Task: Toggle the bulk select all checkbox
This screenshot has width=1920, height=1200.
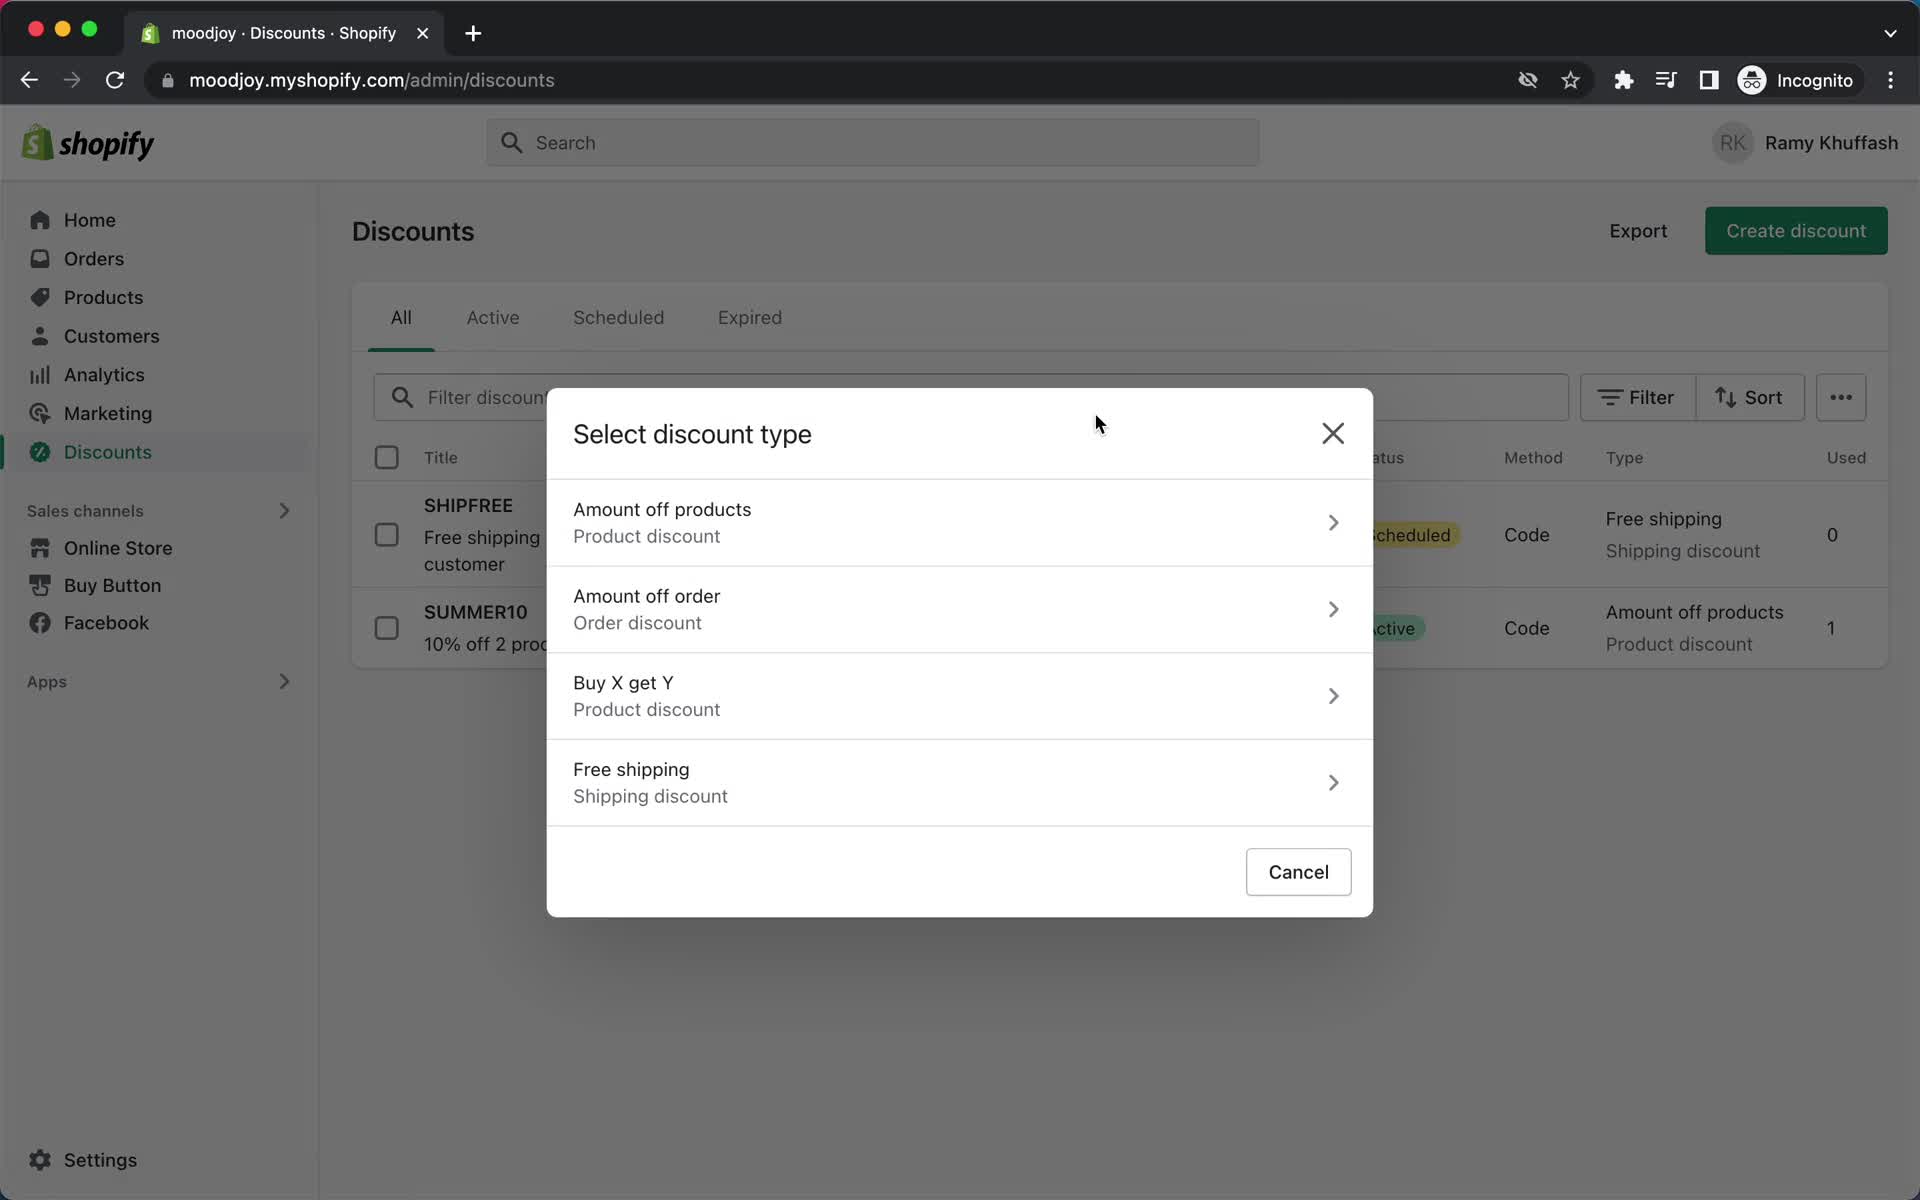Action: point(386,456)
